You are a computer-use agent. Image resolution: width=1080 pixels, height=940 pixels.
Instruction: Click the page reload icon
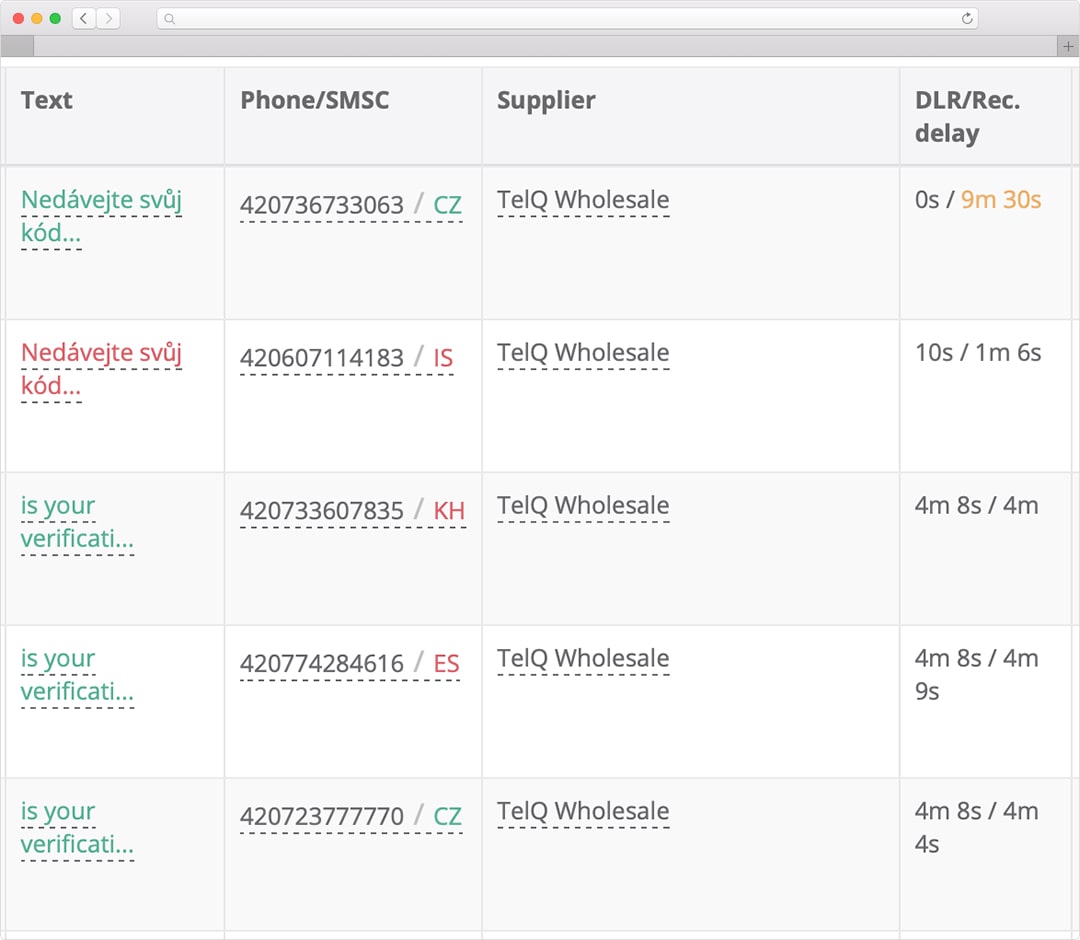click(x=967, y=19)
